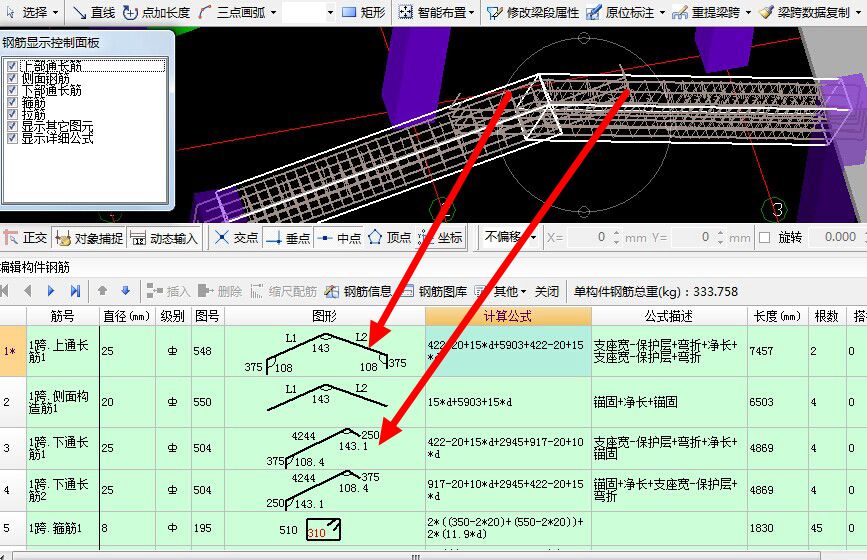Screen dimensions: 867x560
Task: Activate the 三点画弧 three-point arc tool
Action: 233,12
